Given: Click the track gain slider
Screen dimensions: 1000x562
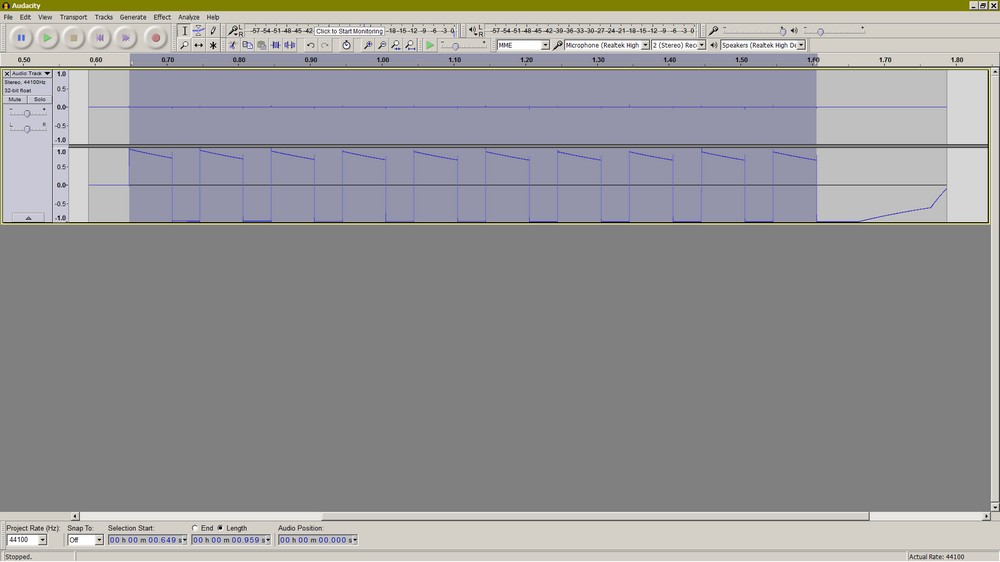Looking at the screenshot, I should pyautogui.click(x=27, y=113).
